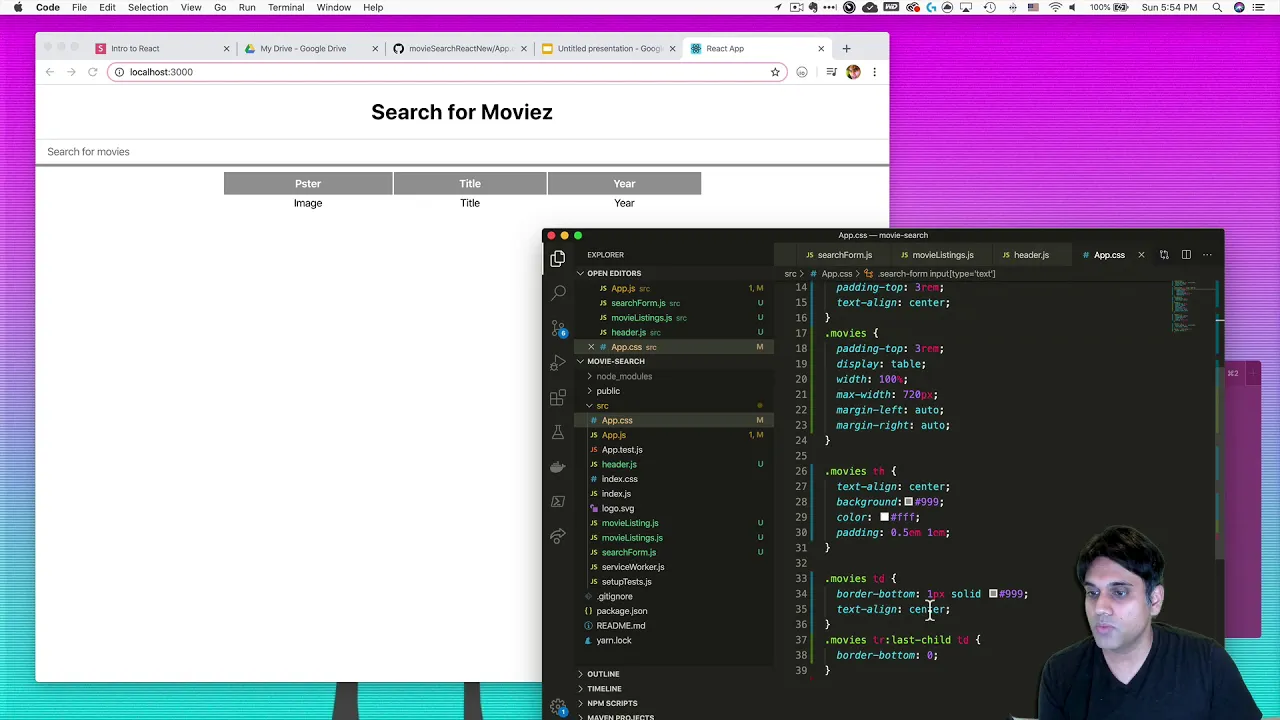
Task: Open the Run and Debug view
Action: pyautogui.click(x=558, y=363)
